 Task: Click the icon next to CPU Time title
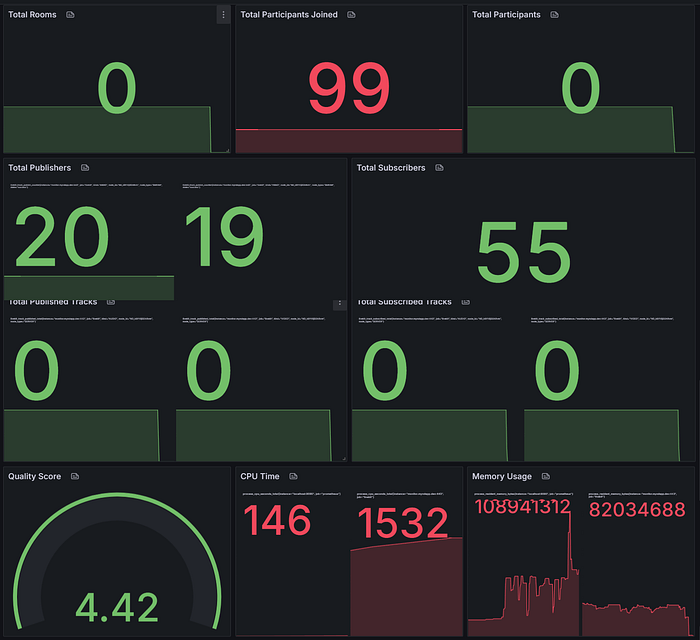click(293, 476)
